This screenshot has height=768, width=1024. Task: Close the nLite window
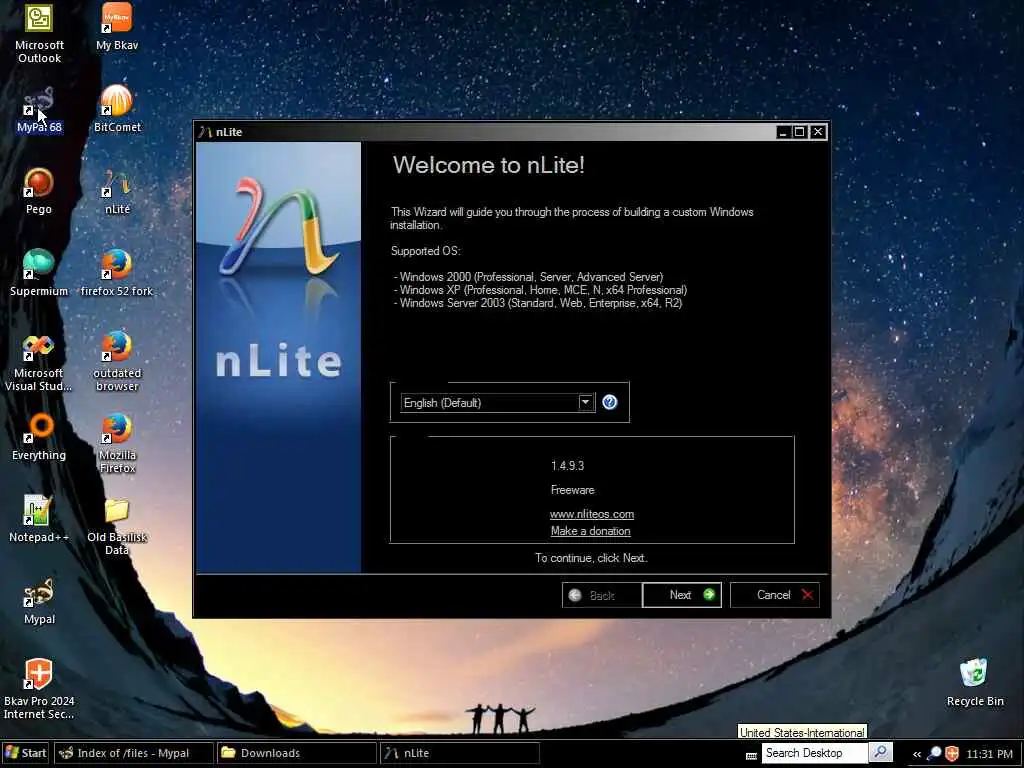point(818,132)
